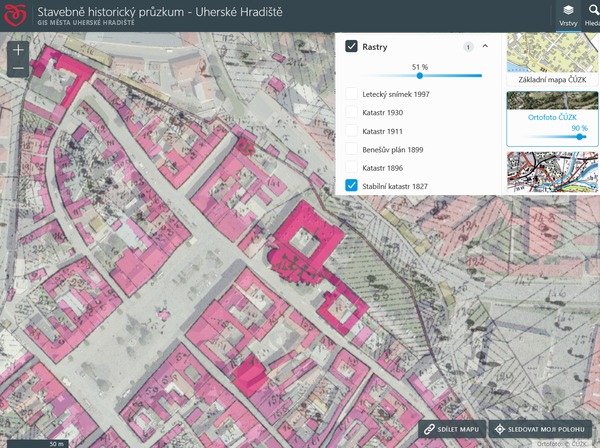Enable the Benešův plán 1899 layer
600x448 pixels.
(x=351, y=149)
